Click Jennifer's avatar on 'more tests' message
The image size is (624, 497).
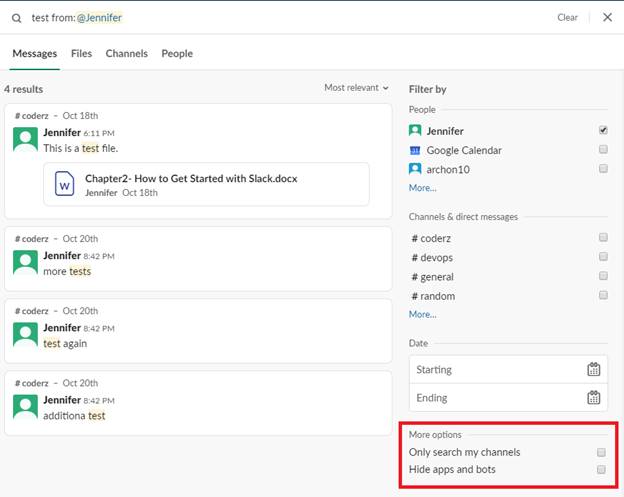point(25,263)
